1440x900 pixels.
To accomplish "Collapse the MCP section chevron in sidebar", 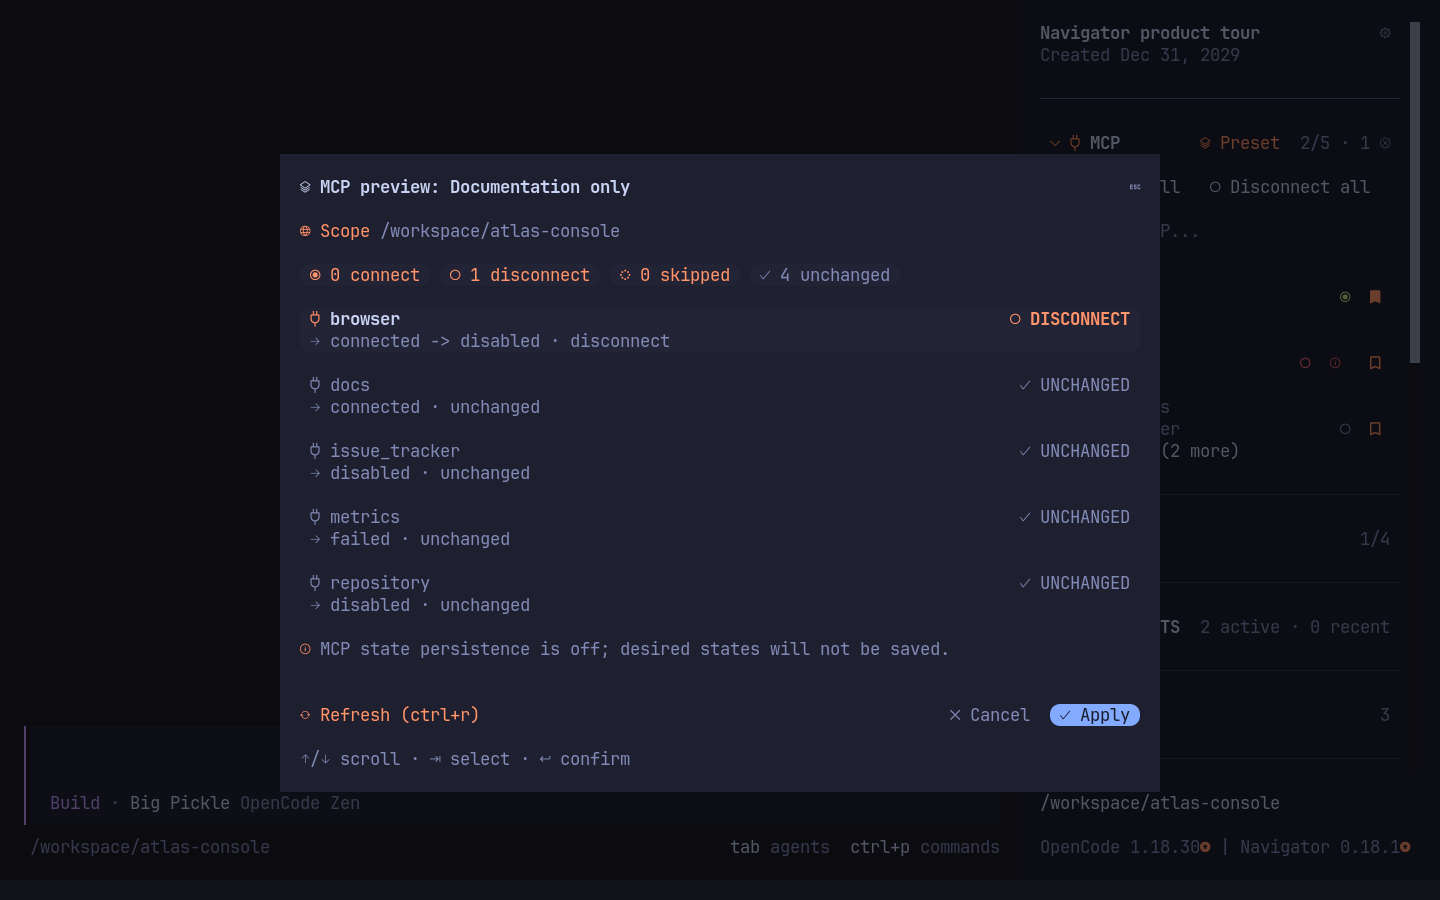I will click(1055, 143).
